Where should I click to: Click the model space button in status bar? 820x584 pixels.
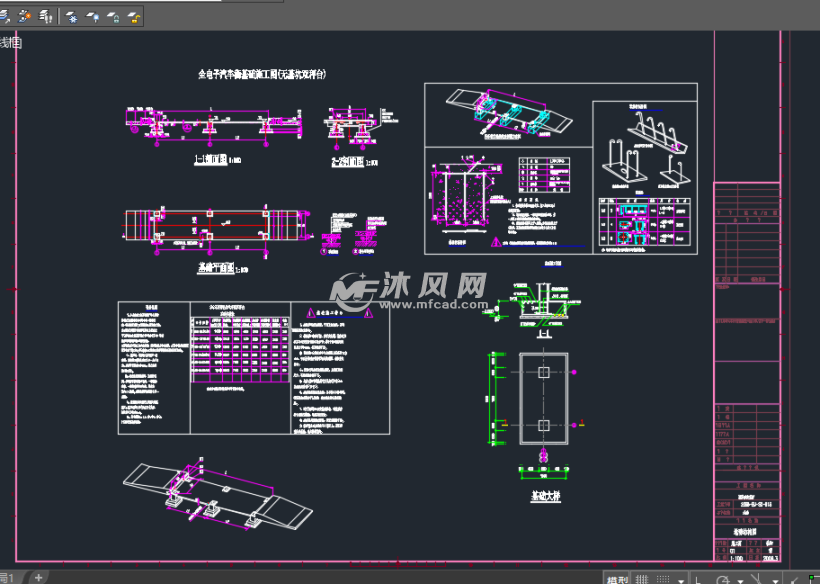pyautogui.click(x=616, y=578)
